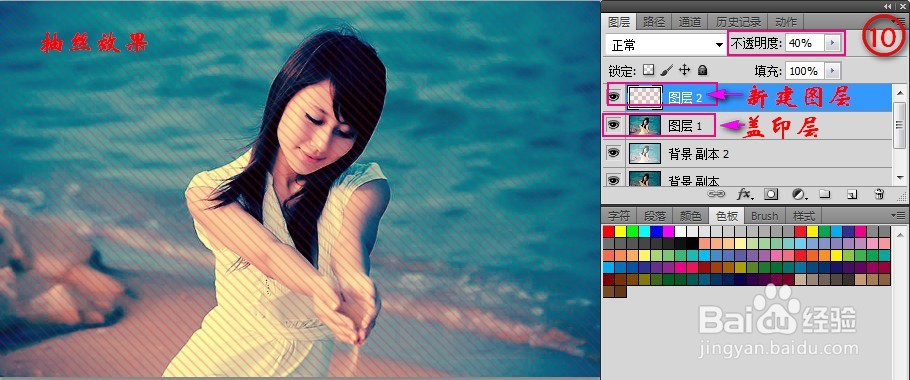Switch to 动作 tab
This screenshot has height=380, width=910.
tap(786, 22)
